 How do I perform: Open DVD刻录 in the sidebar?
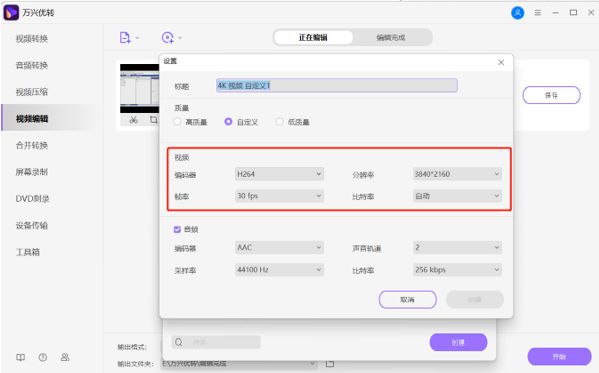pyautogui.click(x=32, y=199)
